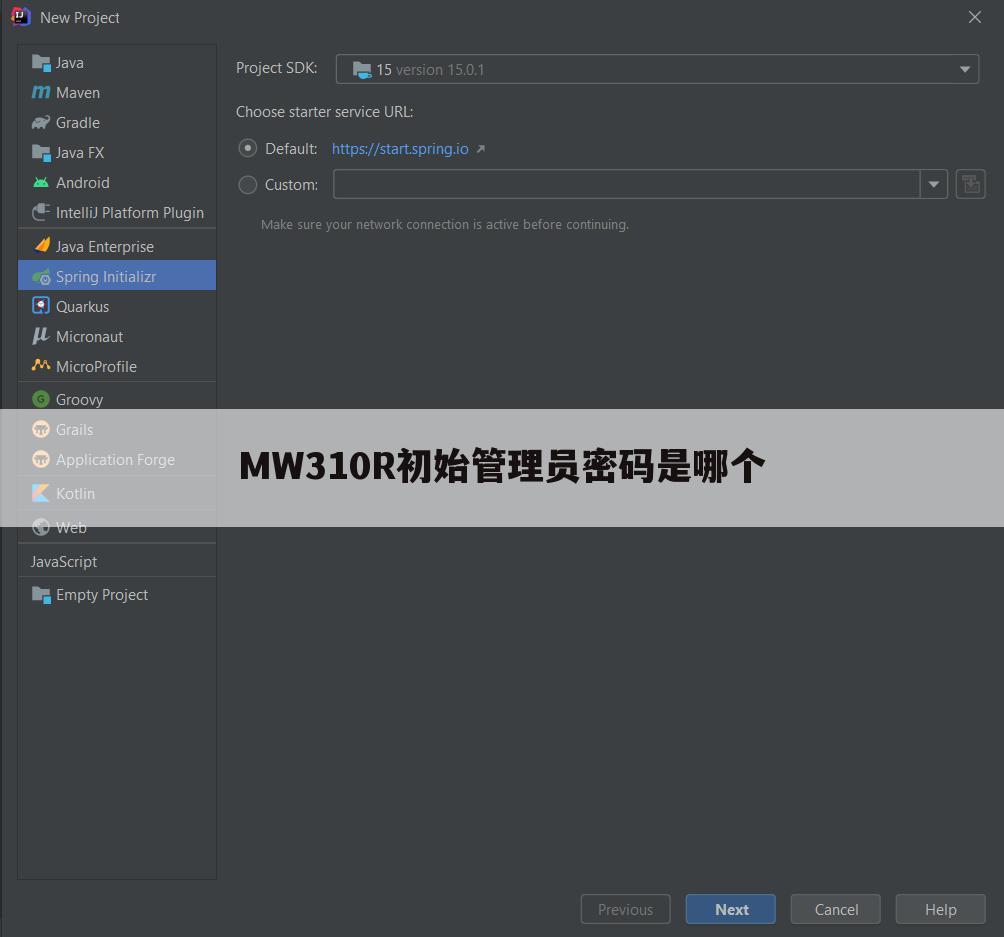Pick the Micronaut mu icon
This screenshot has width=1004, height=937.
point(41,336)
